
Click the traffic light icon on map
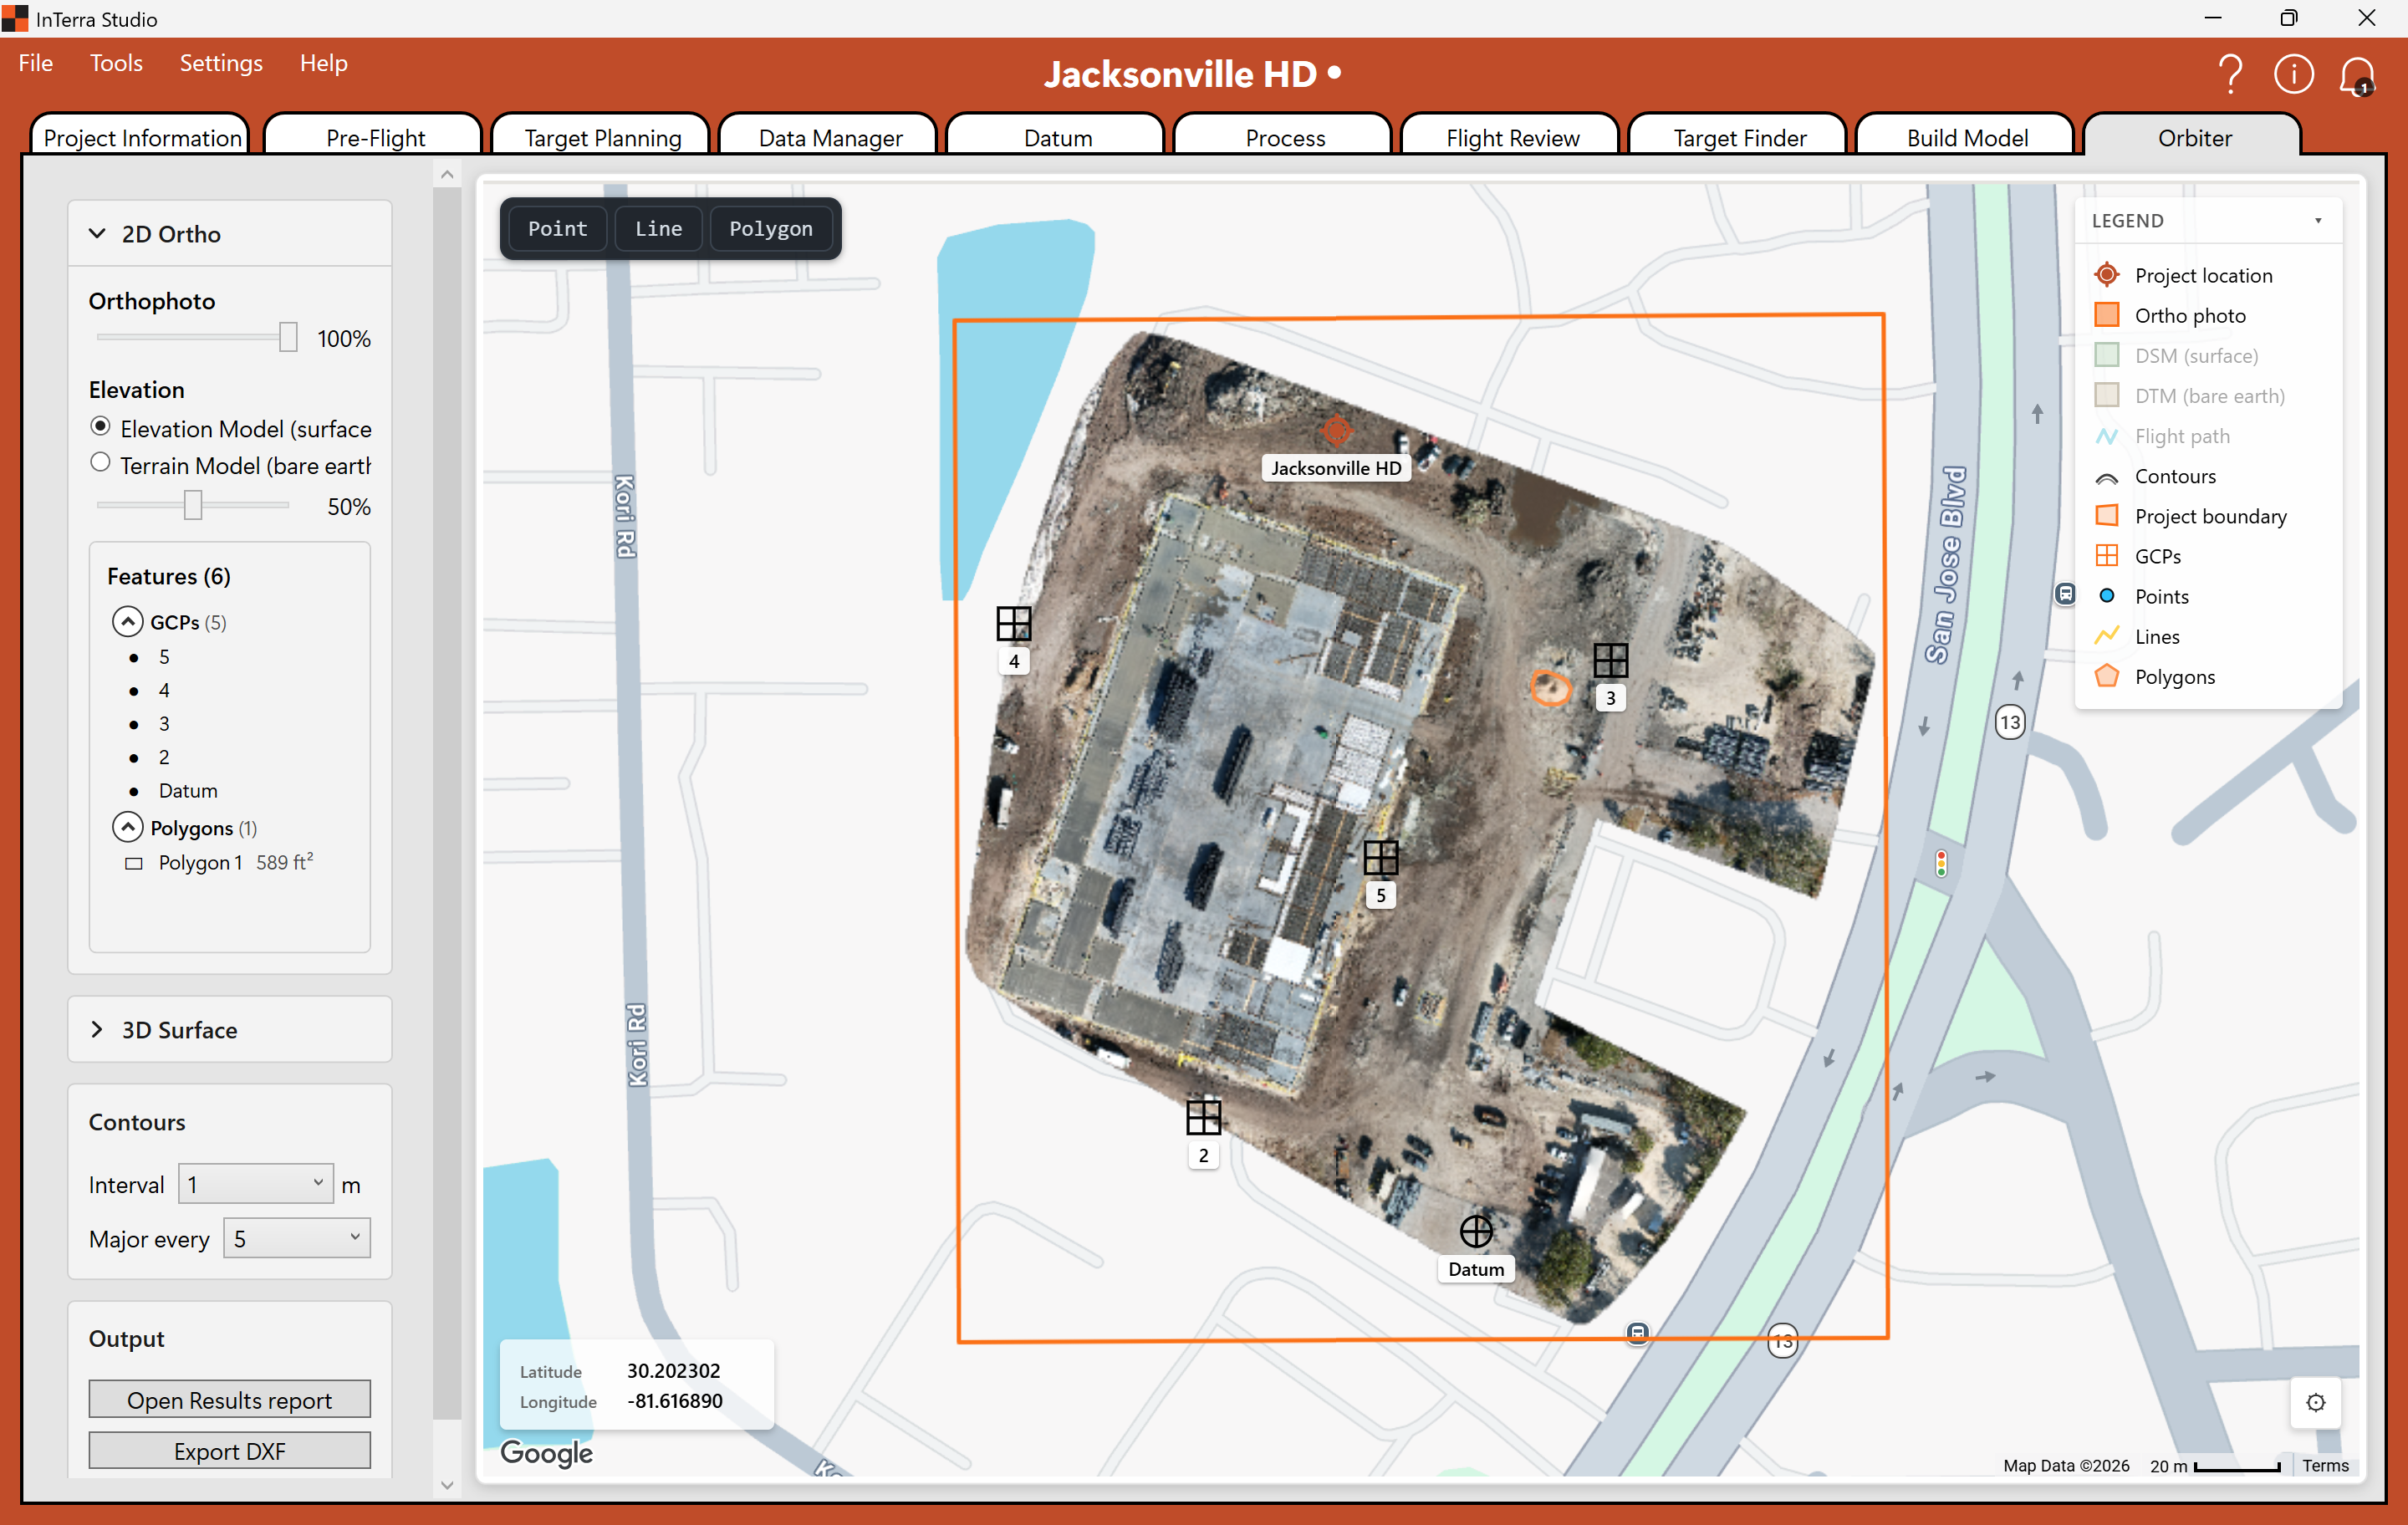click(1940, 863)
